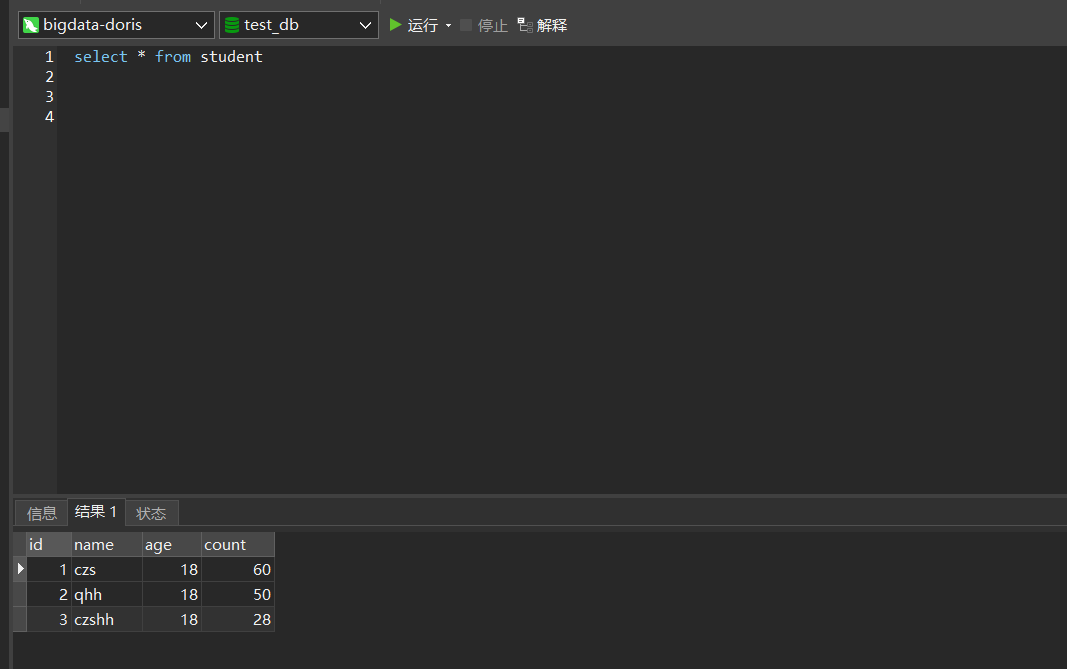Select the qhh name cell

[x=107, y=595]
